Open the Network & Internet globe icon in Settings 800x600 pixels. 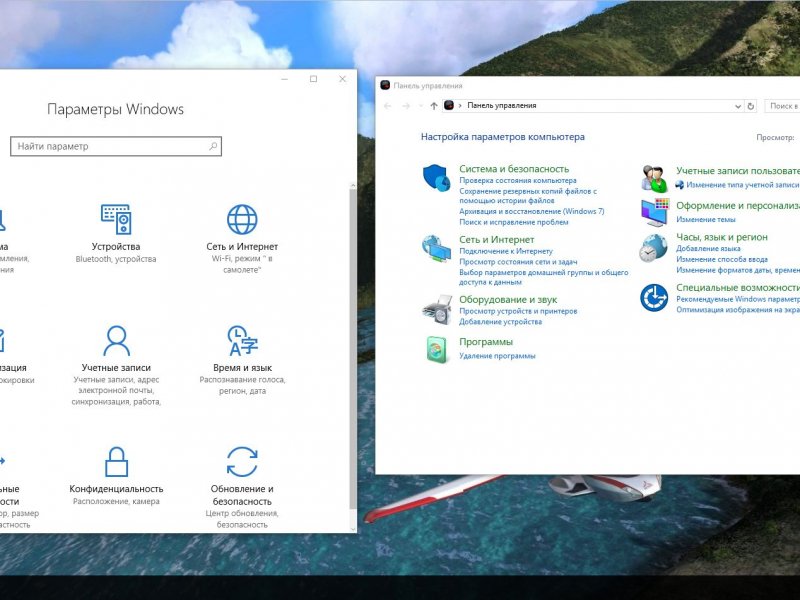[242, 219]
